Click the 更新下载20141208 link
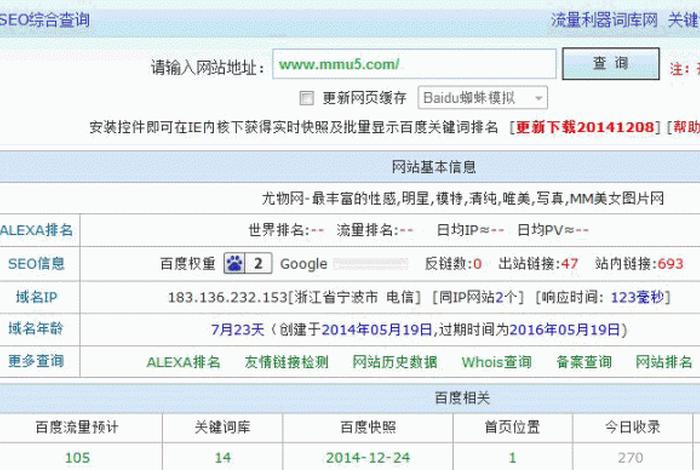This screenshot has height=470, width=700. point(585,127)
